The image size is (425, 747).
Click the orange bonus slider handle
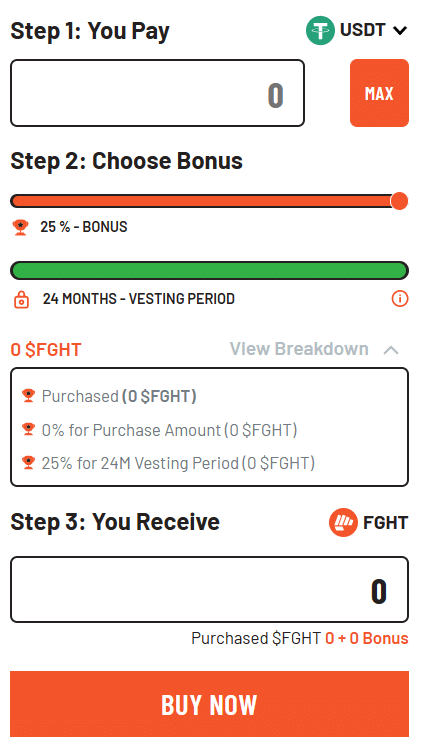pos(399,201)
